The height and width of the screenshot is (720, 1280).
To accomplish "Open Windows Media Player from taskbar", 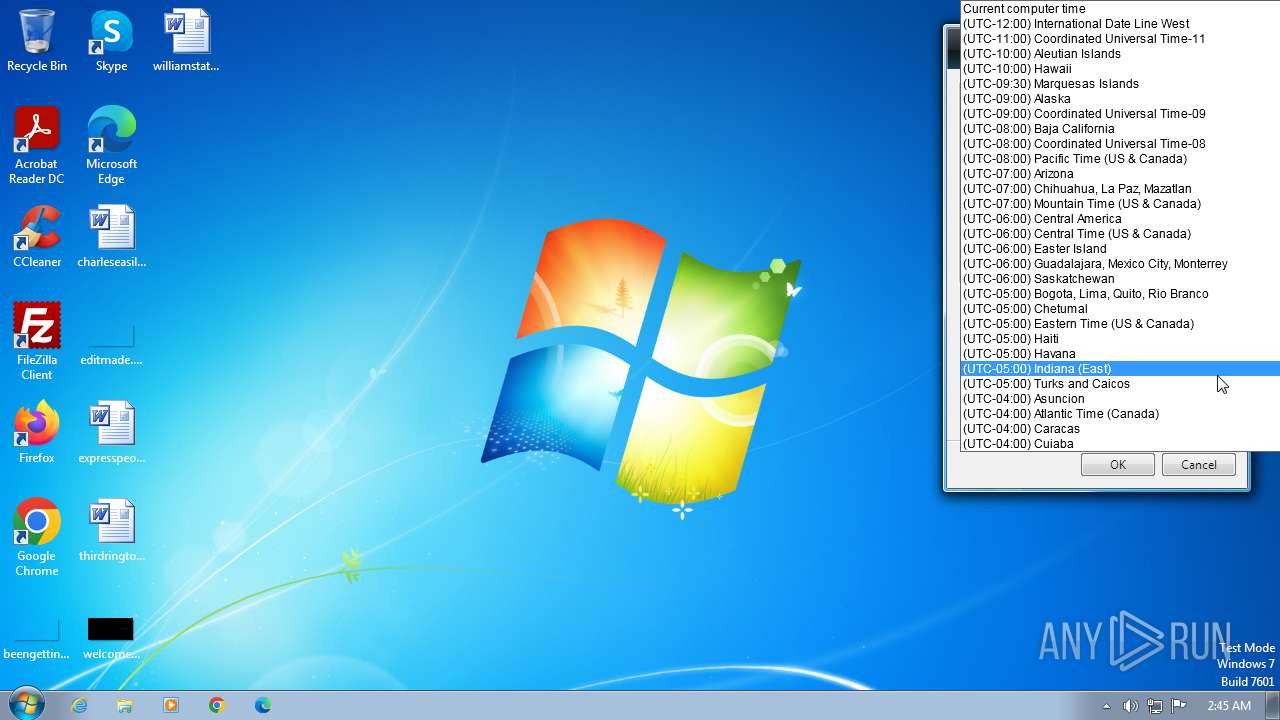I will 171,705.
